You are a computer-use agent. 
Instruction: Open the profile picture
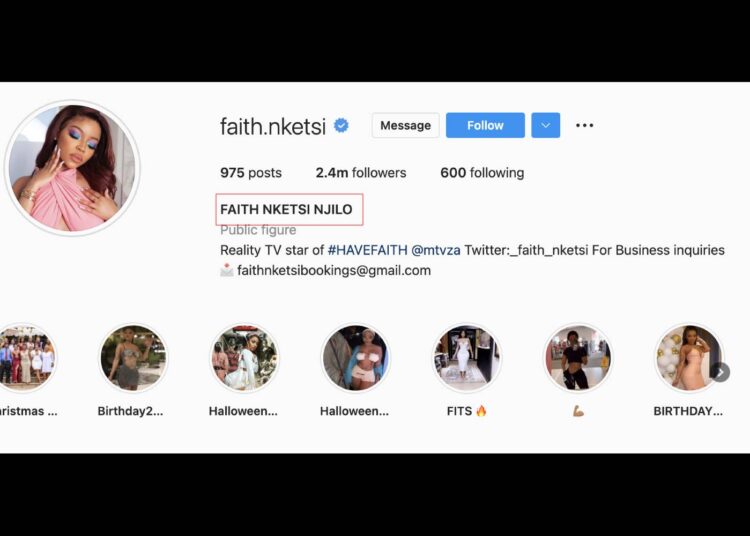(72, 168)
